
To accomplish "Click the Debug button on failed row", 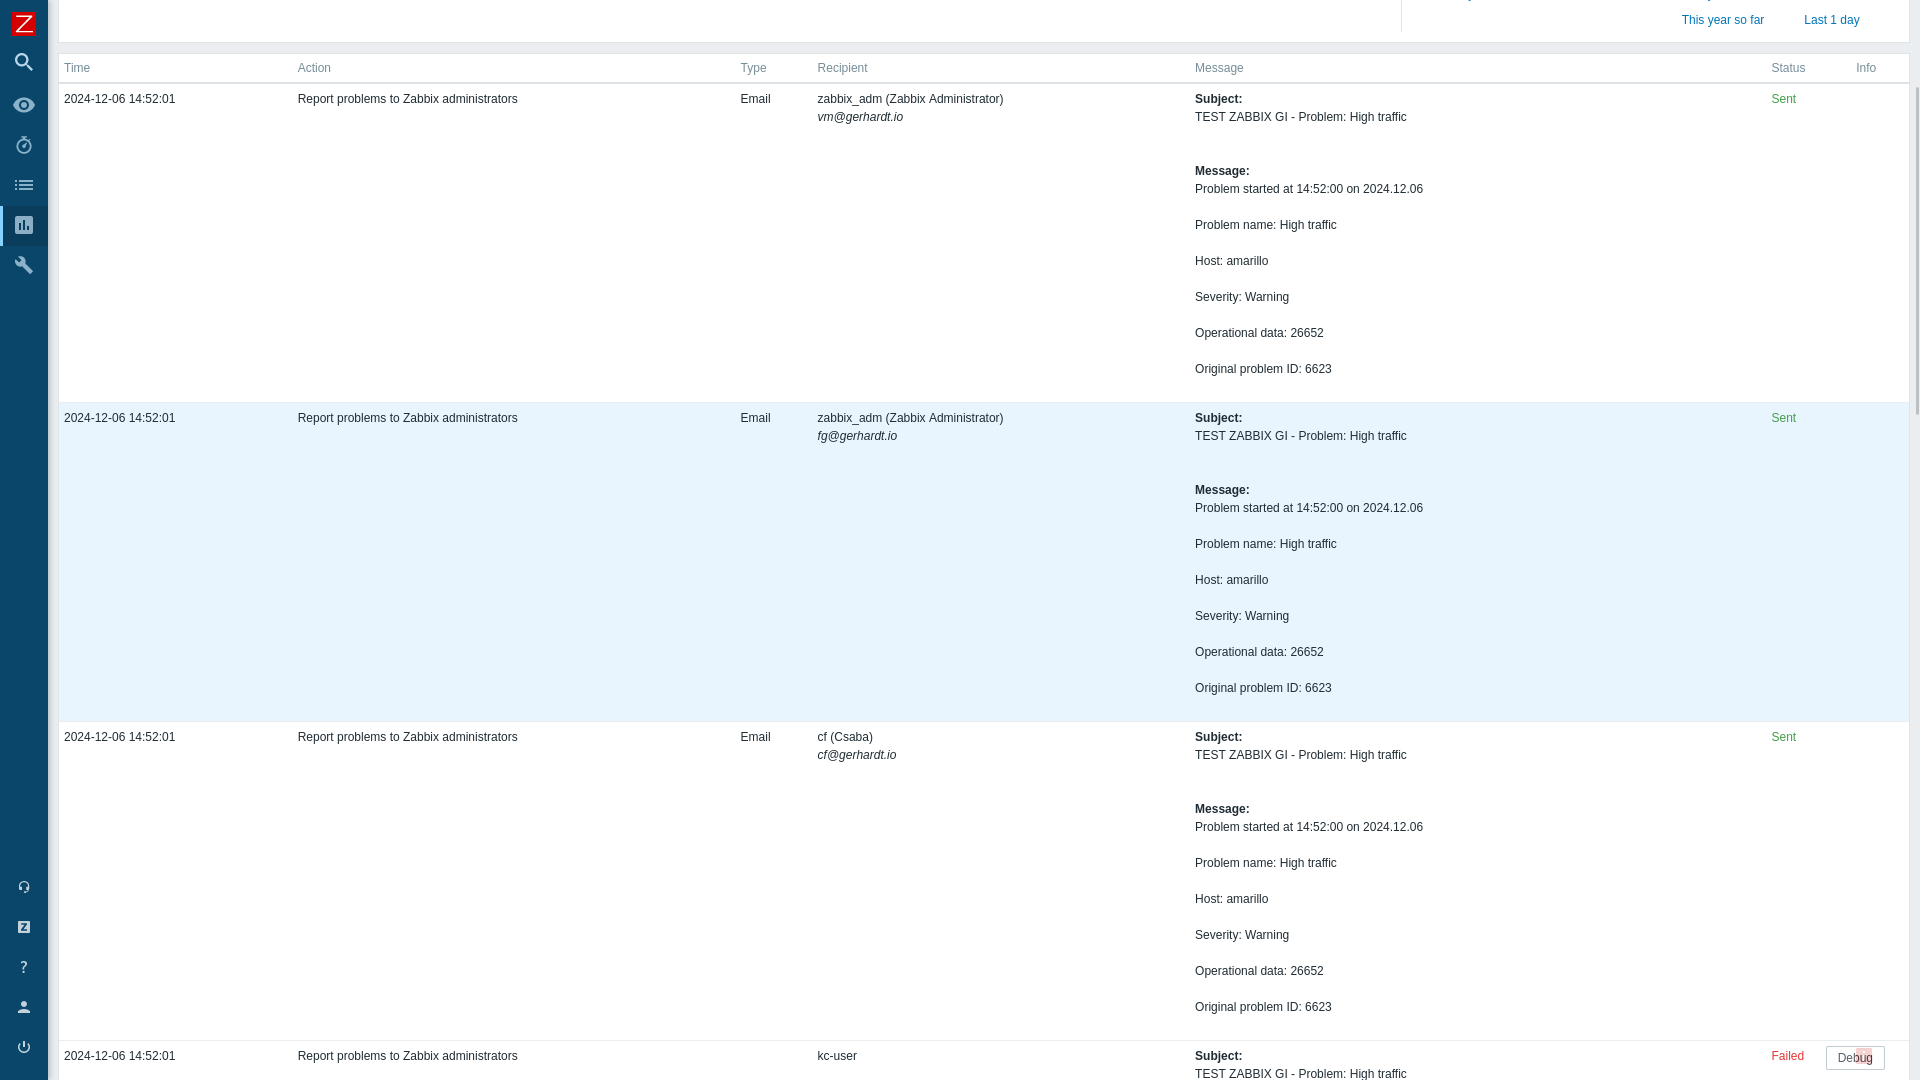I will [1854, 1058].
